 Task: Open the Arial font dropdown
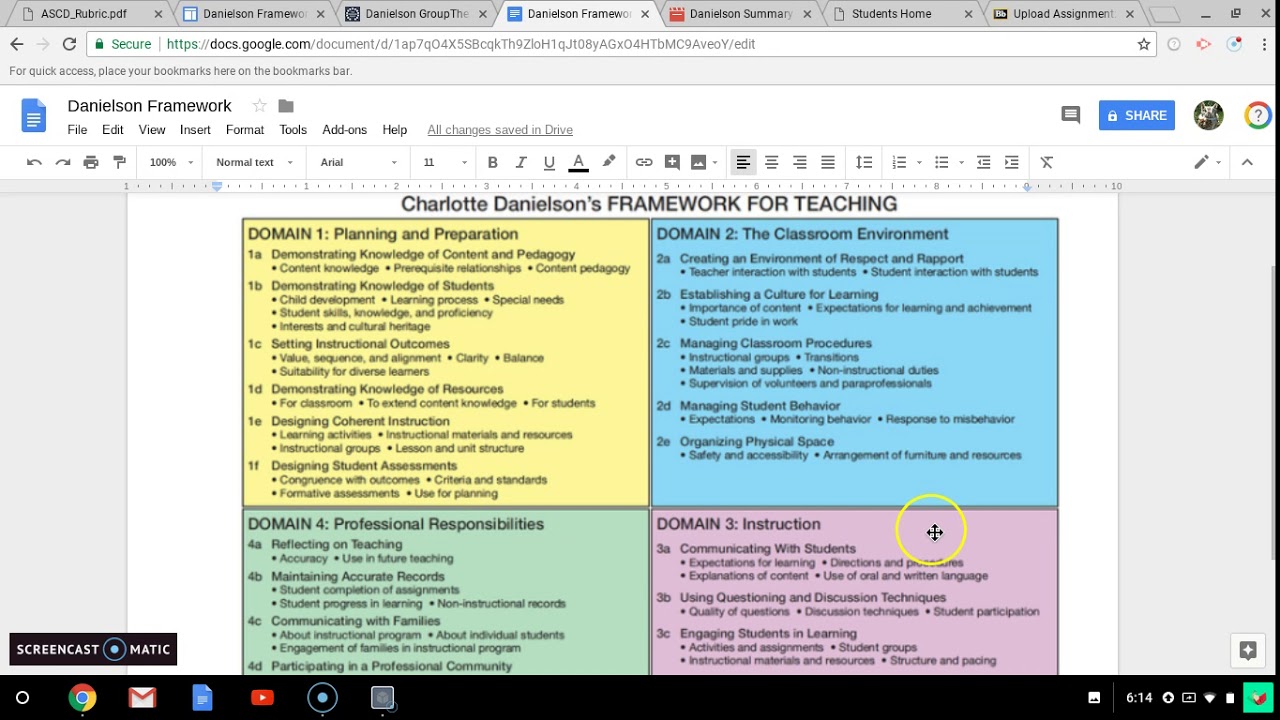point(358,162)
